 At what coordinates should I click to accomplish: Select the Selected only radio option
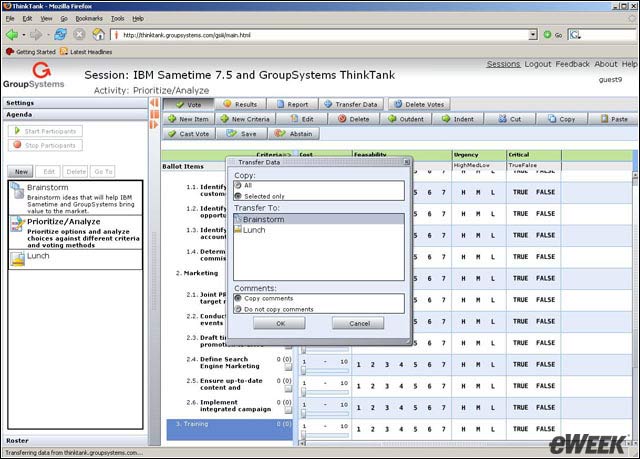coord(238,196)
